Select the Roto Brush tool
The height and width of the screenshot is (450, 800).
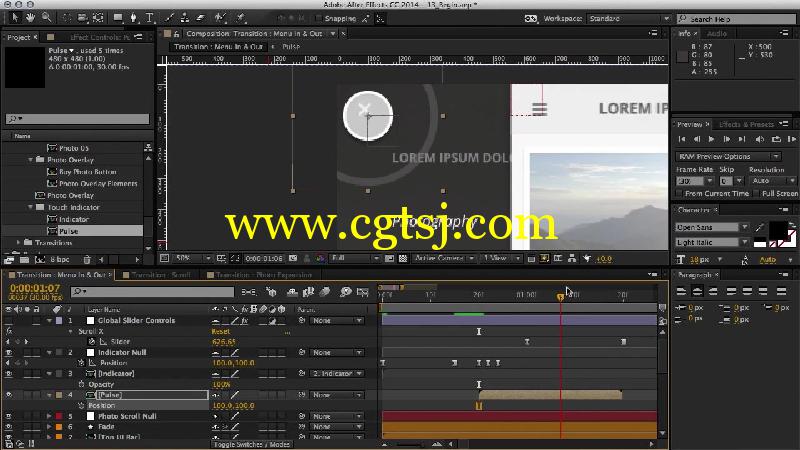(220, 18)
